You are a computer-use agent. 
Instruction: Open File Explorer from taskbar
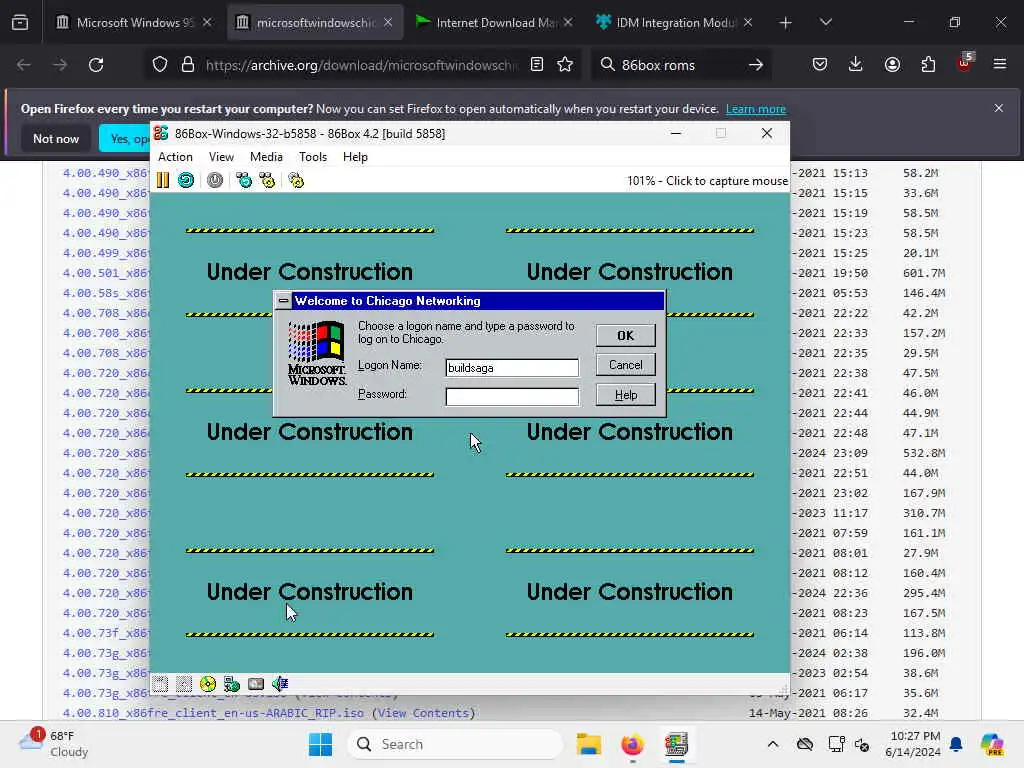click(x=588, y=744)
